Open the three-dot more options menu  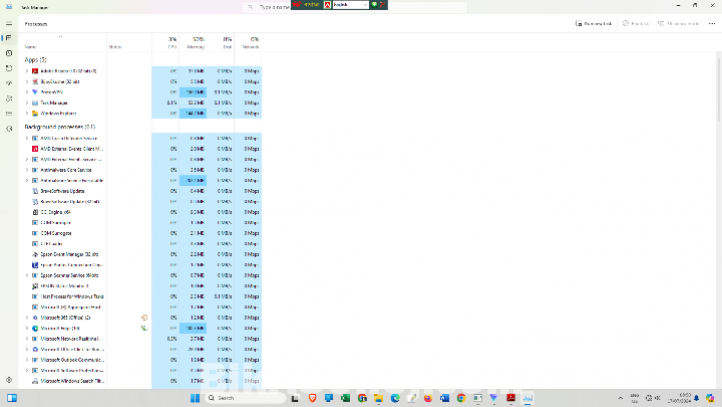[x=711, y=23]
